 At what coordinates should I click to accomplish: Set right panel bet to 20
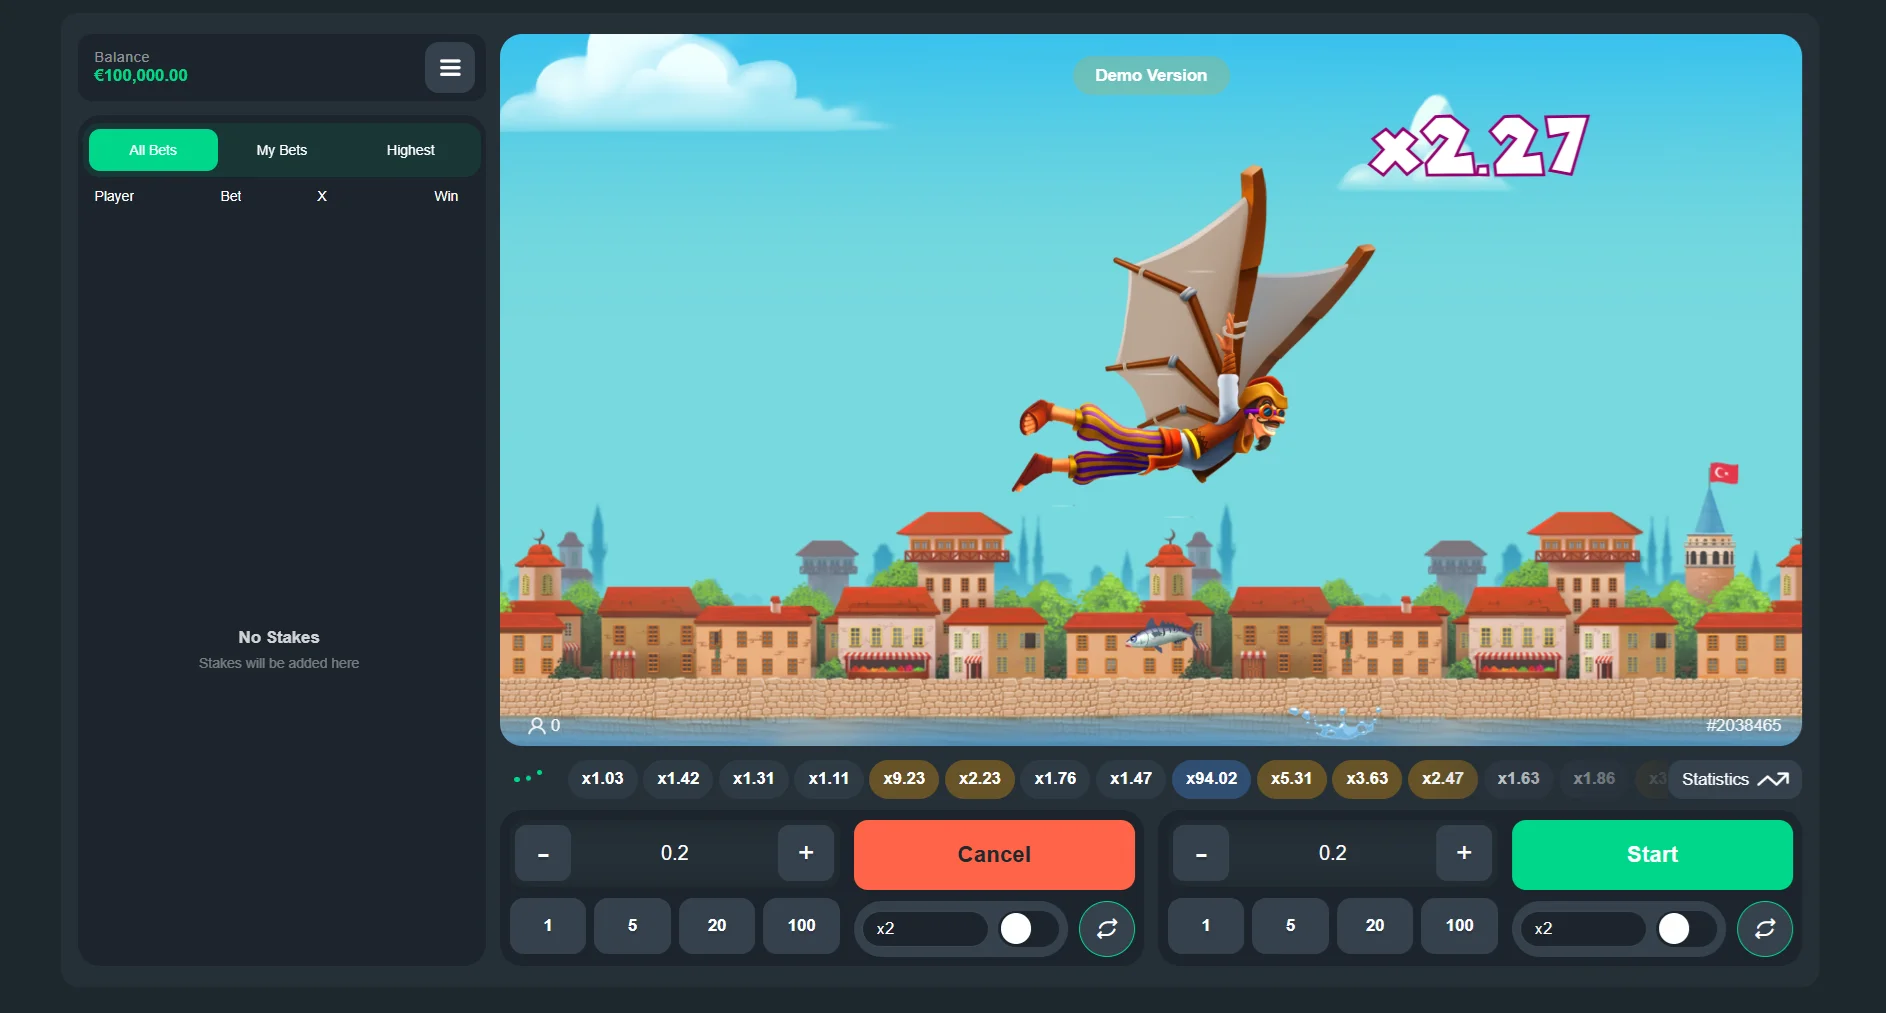(x=1375, y=925)
